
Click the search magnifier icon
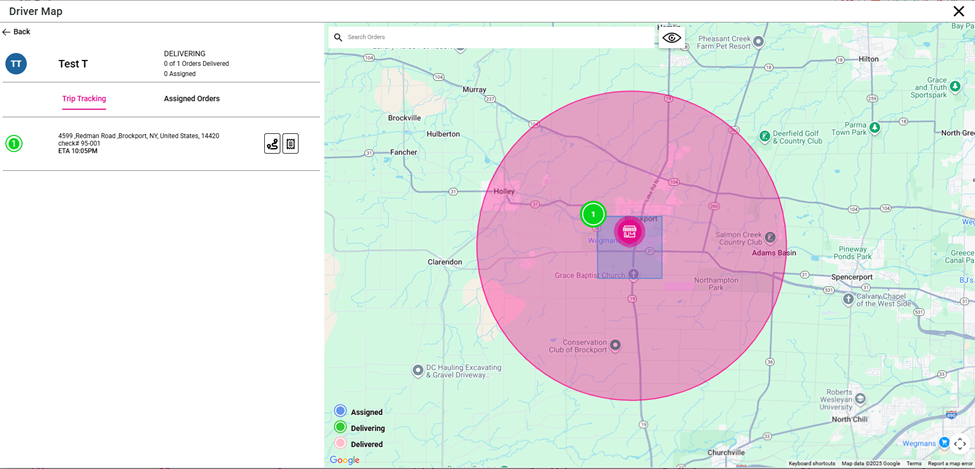tap(338, 37)
